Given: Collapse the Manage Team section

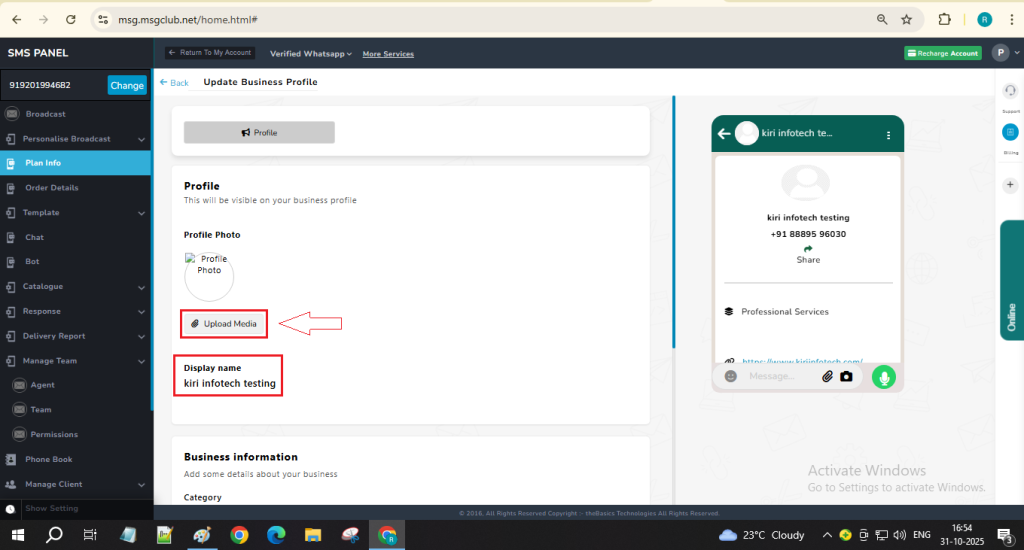Looking at the screenshot, I should click(x=141, y=361).
